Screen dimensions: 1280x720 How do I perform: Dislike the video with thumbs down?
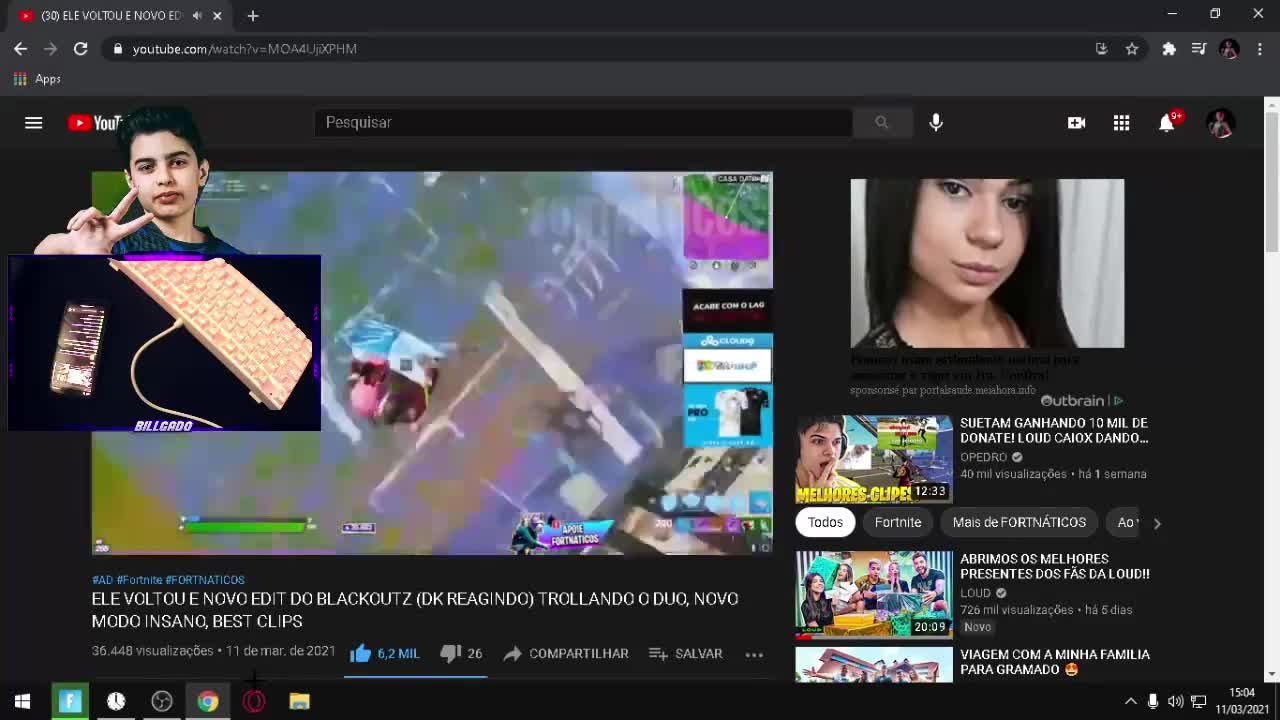pyautogui.click(x=461, y=653)
